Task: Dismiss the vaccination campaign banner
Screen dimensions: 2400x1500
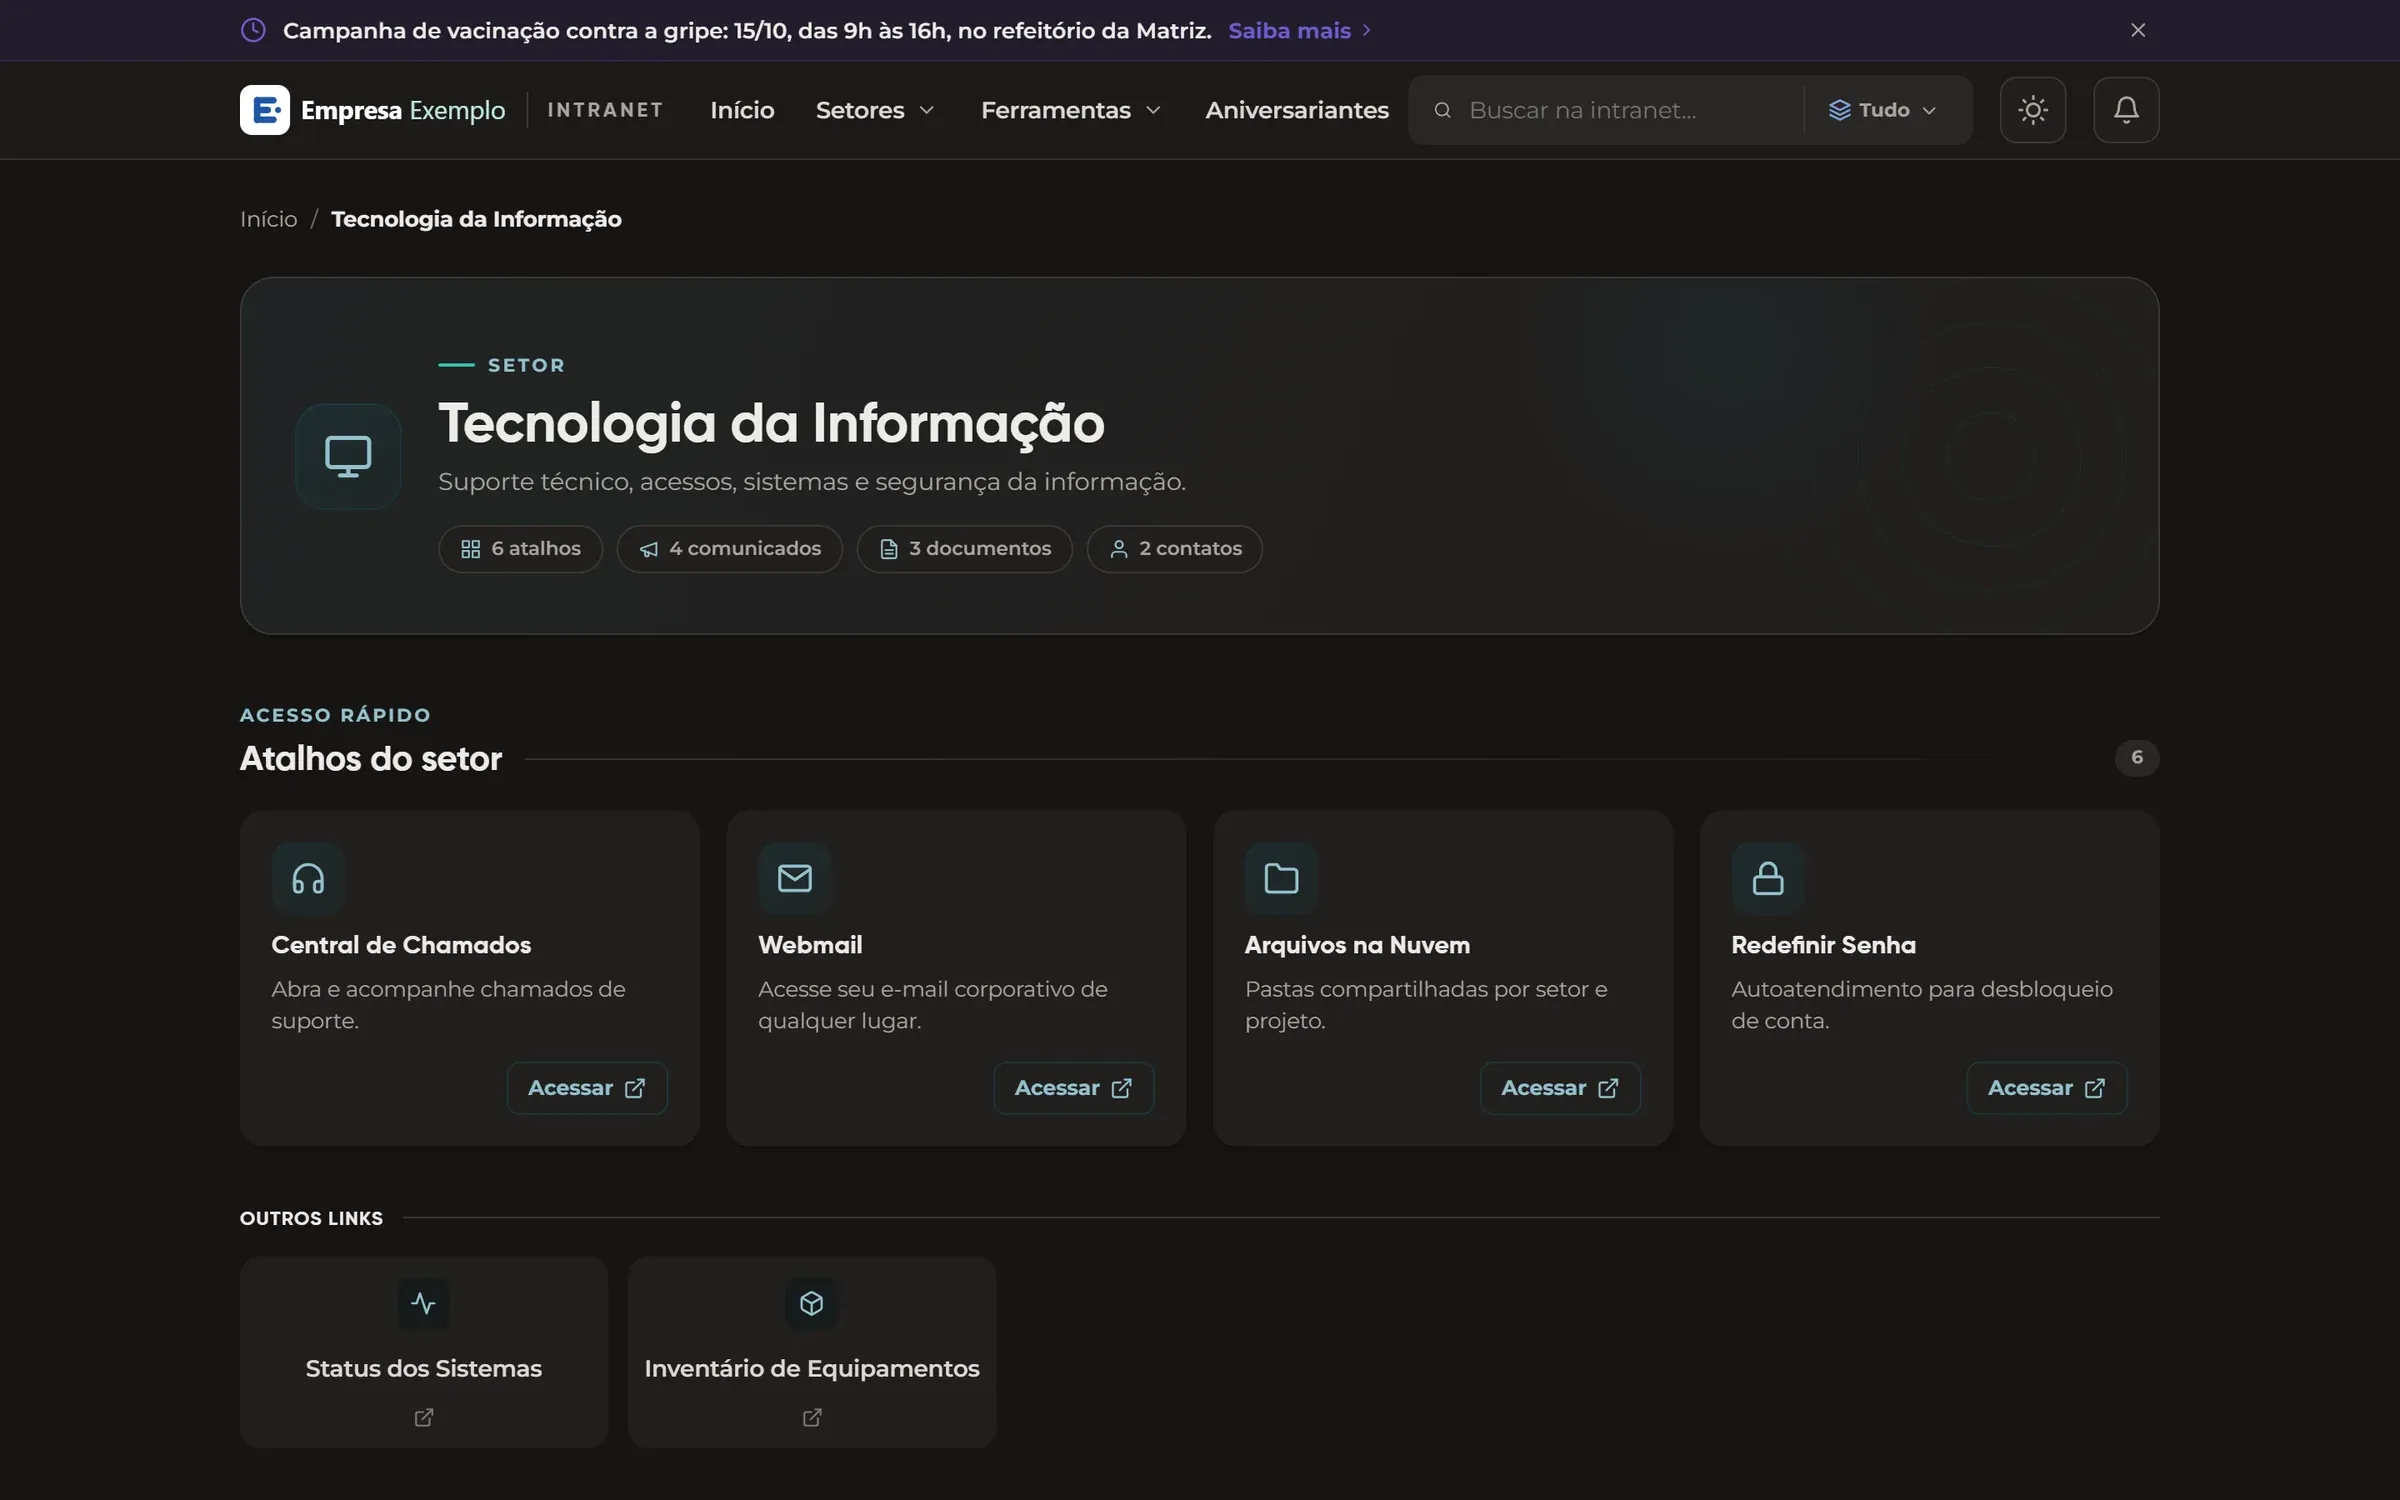Action: 2138,30
